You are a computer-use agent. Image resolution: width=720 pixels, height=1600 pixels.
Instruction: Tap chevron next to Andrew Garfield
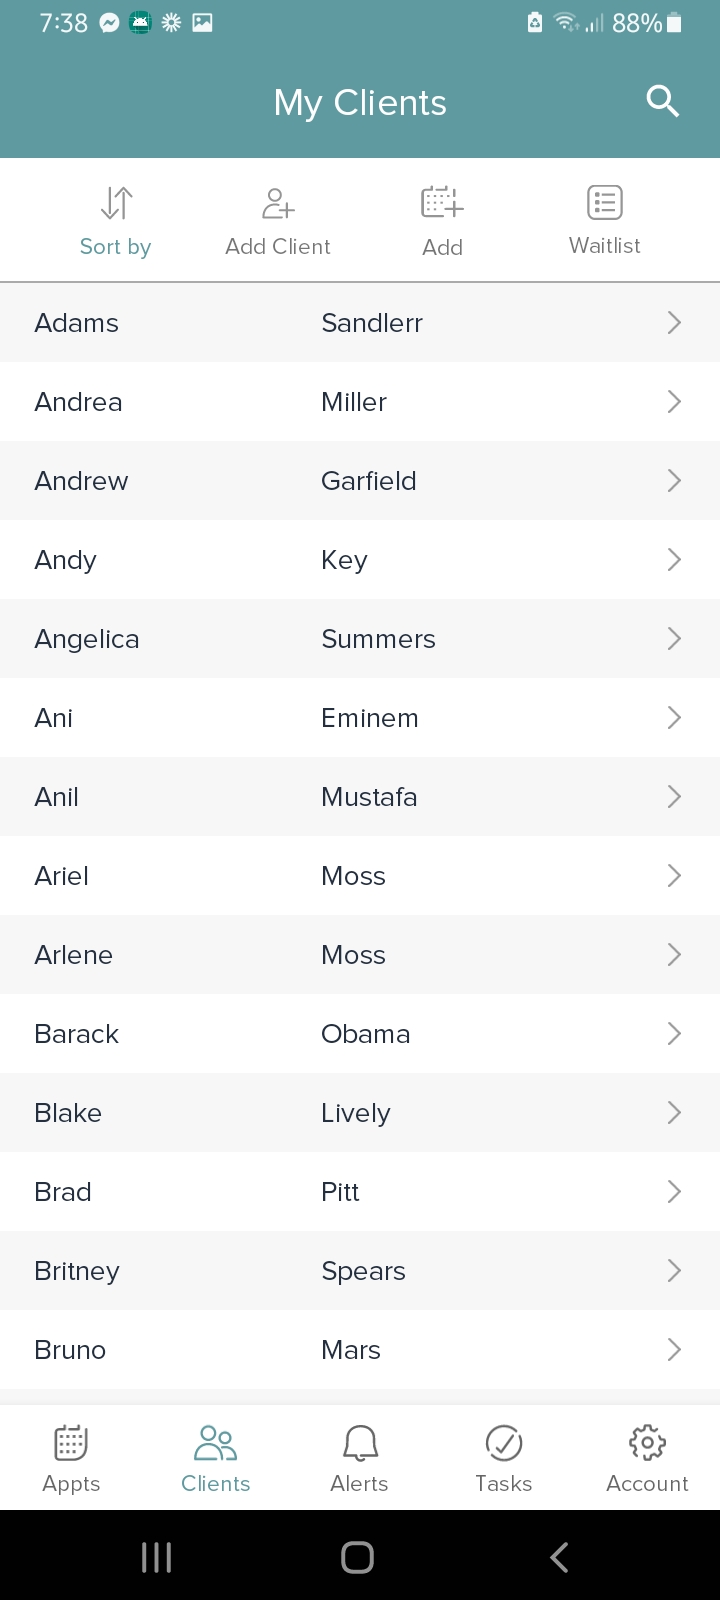674,480
